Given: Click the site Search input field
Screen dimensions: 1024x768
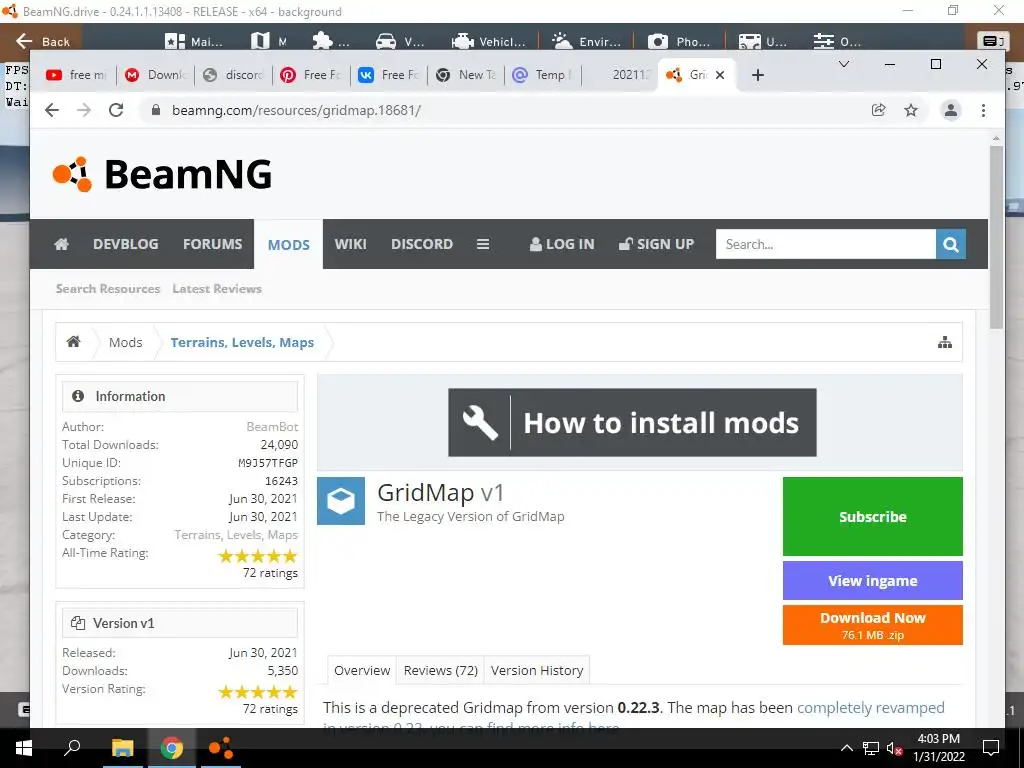Looking at the screenshot, I should point(825,244).
